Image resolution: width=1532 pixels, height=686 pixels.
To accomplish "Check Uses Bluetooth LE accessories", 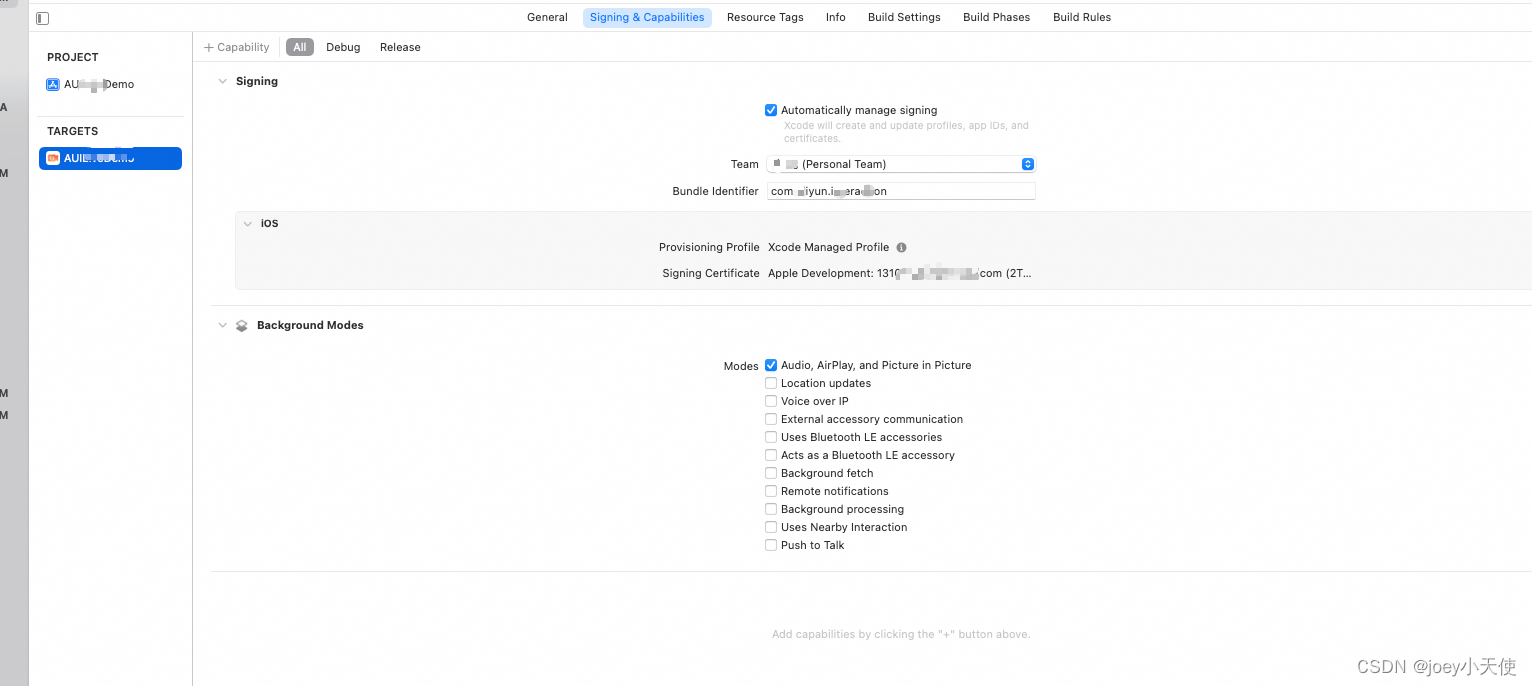I will click(771, 437).
